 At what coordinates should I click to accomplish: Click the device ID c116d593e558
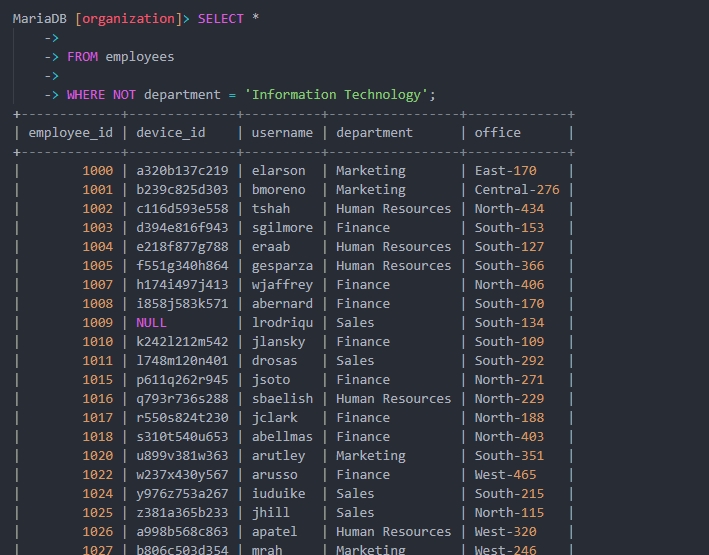tap(182, 209)
